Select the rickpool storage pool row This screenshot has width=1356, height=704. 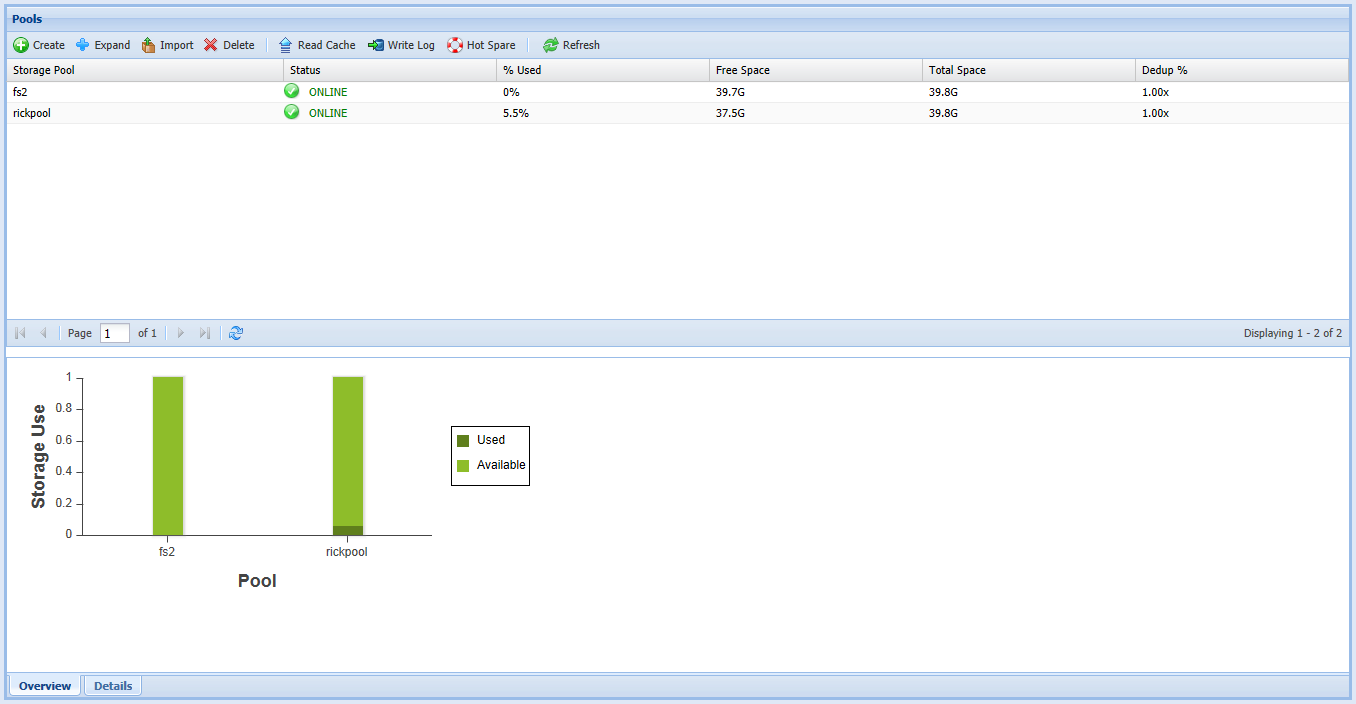(x=677, y=113)
